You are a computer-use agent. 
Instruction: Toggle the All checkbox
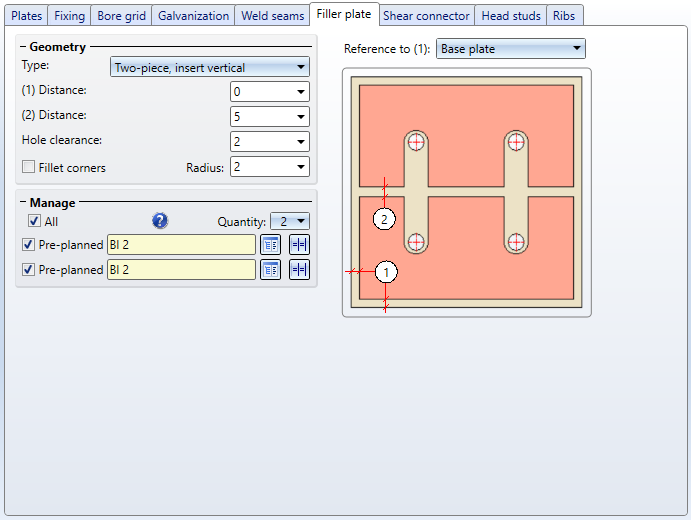point(34,221)
